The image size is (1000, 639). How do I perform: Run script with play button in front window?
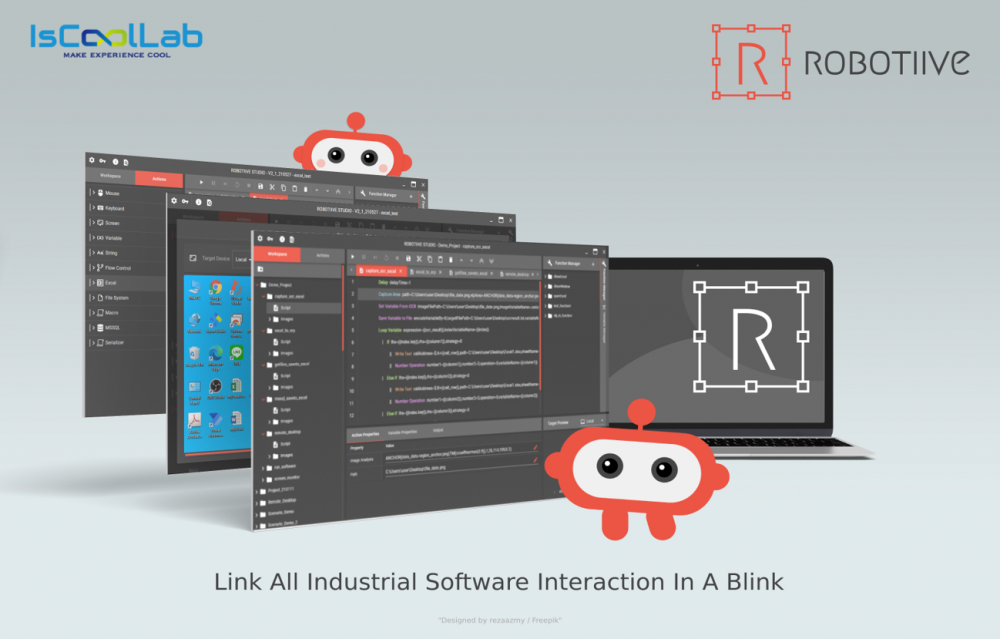[353, 257]
